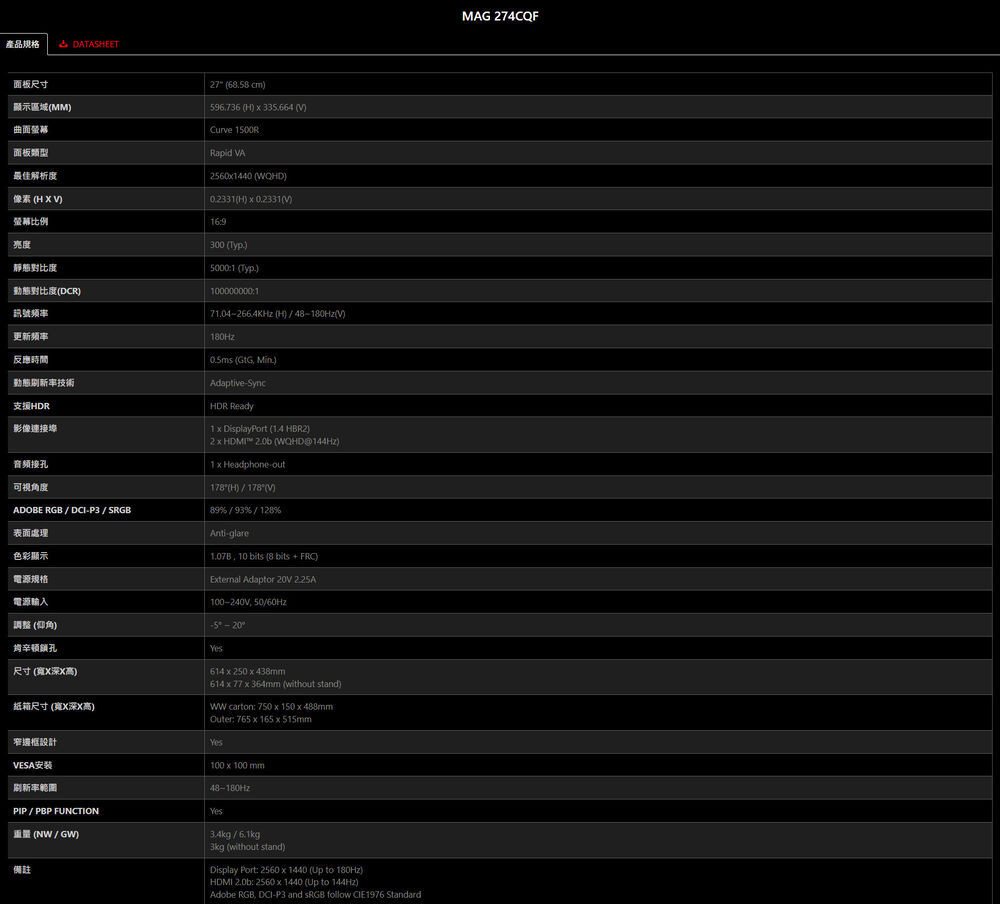
Task: Click the 180Hz refresh rate value
Action: (x=222, y=337)
